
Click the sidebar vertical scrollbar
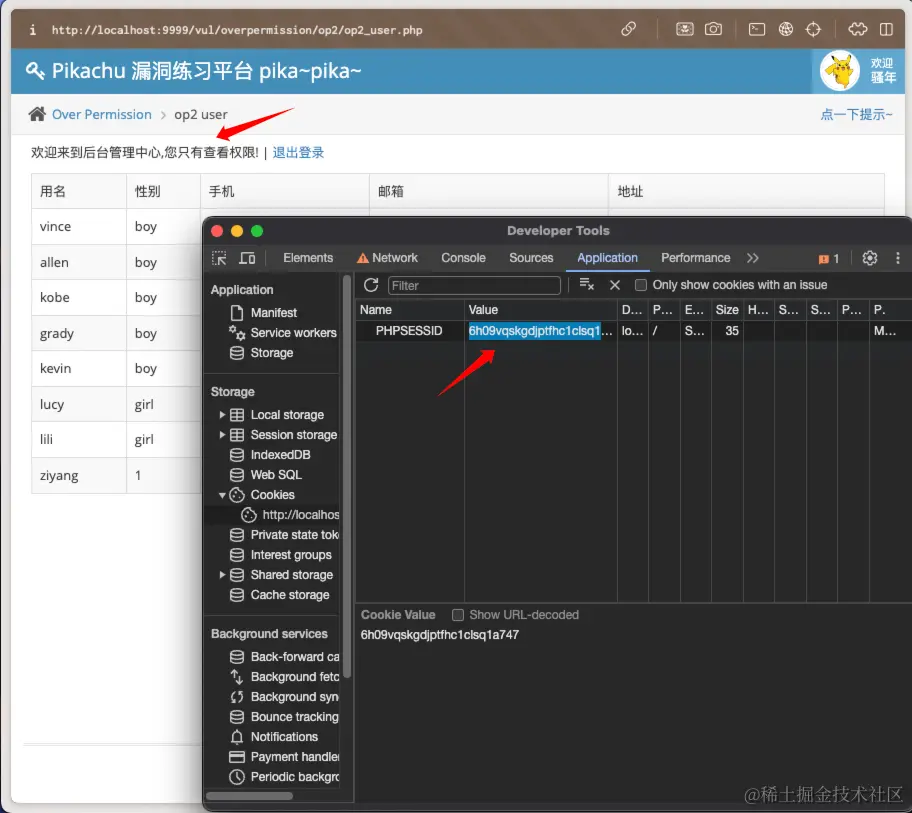347,477
